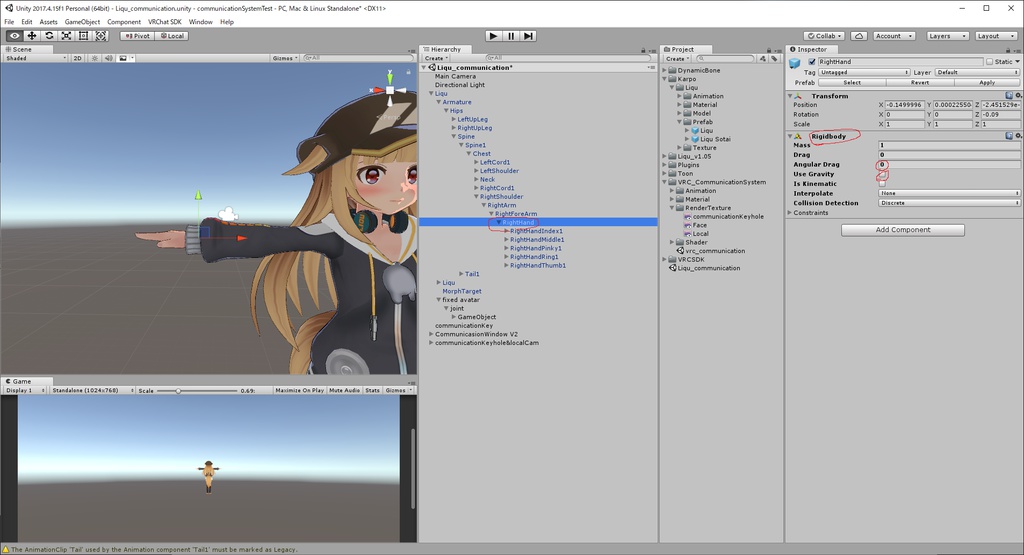Open the Layout dropdown
The height and width of the screenshot is (555, 1024).
point(995,36)
